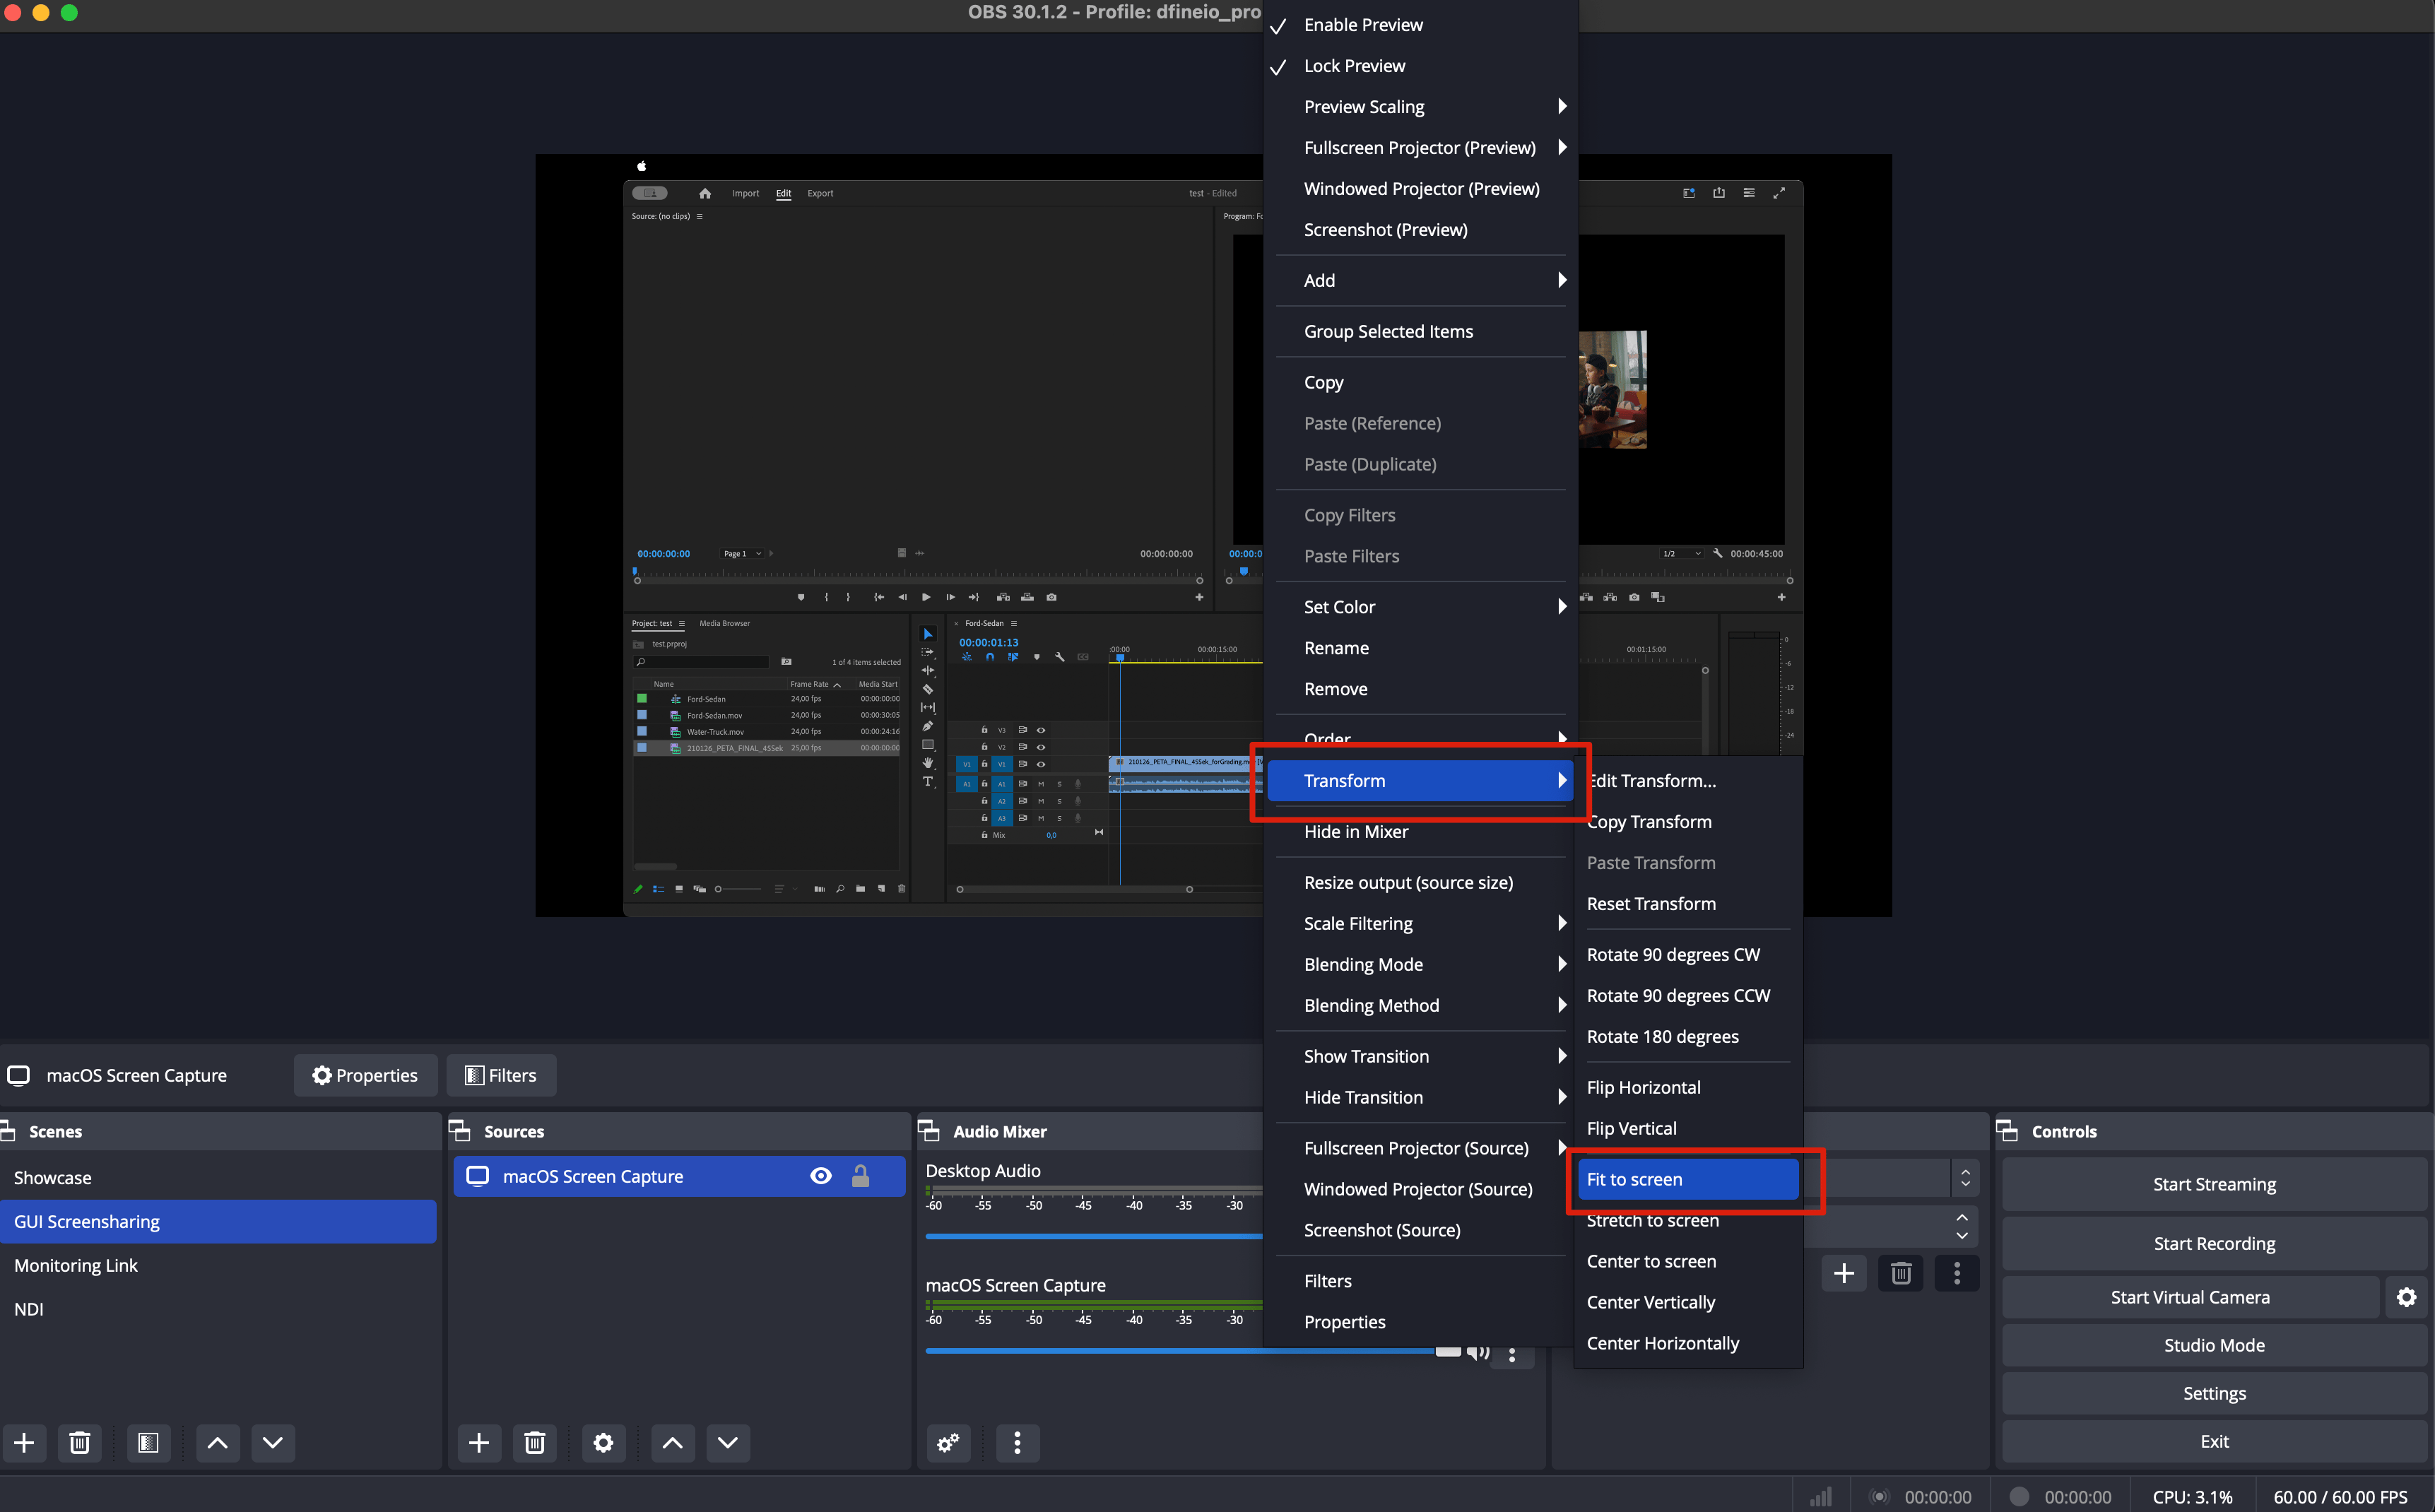Click the Start Recording button
The image size is (2435, 1512).
pyautogui.click(x=2214, y=1244)
